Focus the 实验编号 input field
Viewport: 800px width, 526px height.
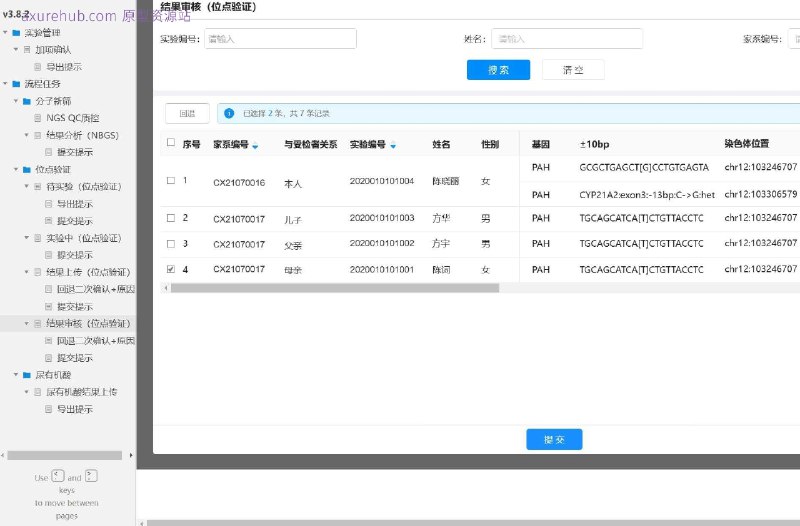point(280,39)
